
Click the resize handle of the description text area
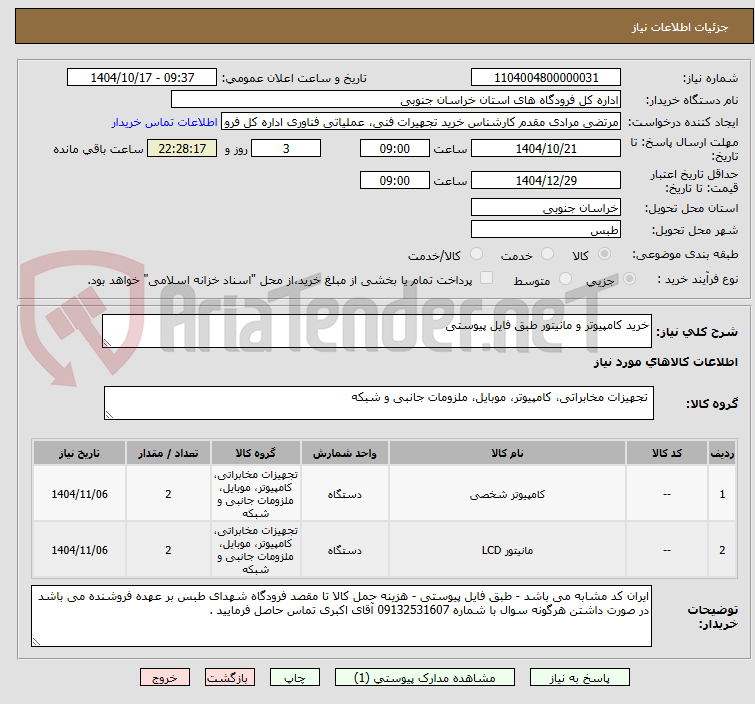(x=107, y=342)
